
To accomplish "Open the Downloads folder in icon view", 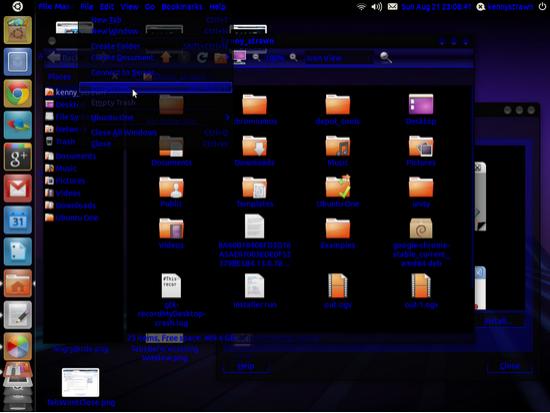I will (255, 151).
